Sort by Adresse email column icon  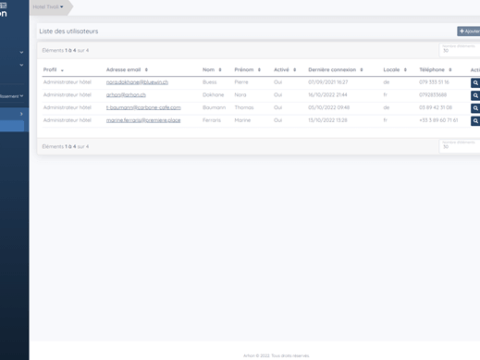(x=146, y=70)
